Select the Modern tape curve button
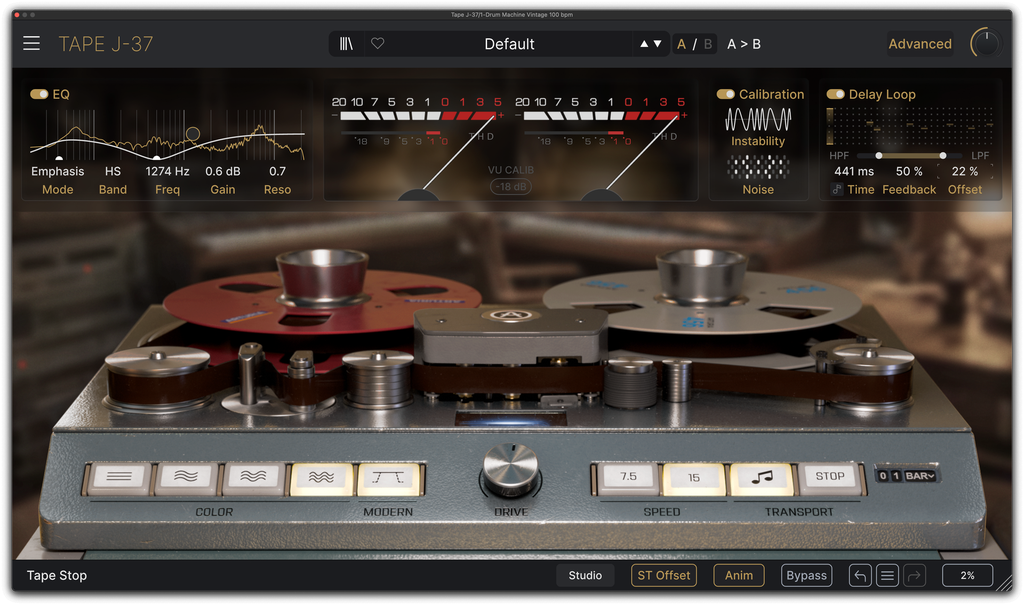This screenshot has height=605, width=1024. click(388, 477)
